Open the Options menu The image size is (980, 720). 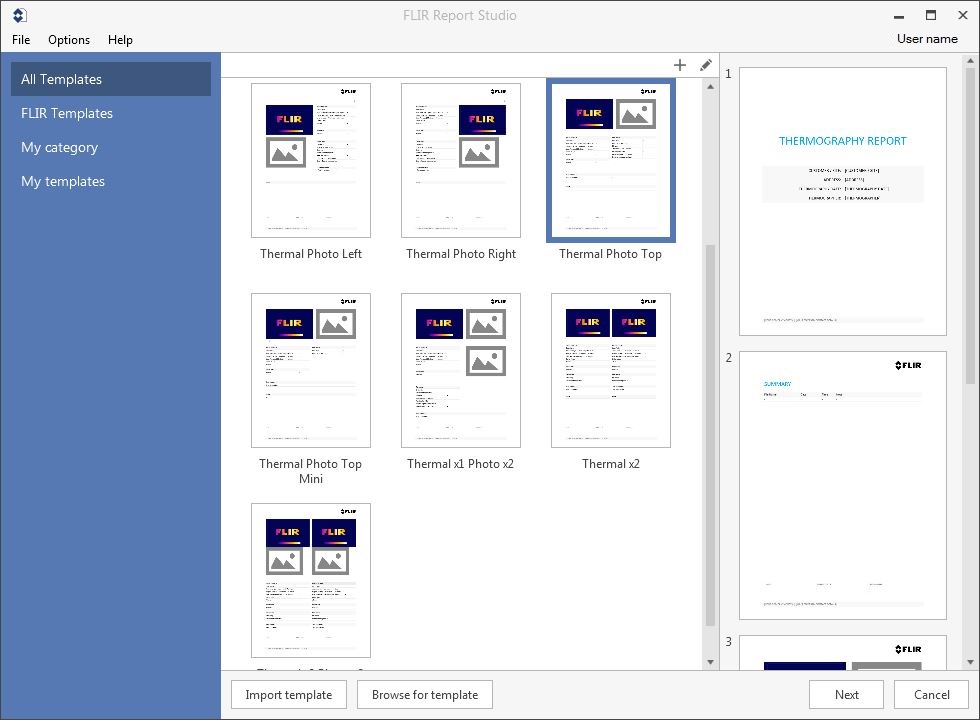coord(69,40)
